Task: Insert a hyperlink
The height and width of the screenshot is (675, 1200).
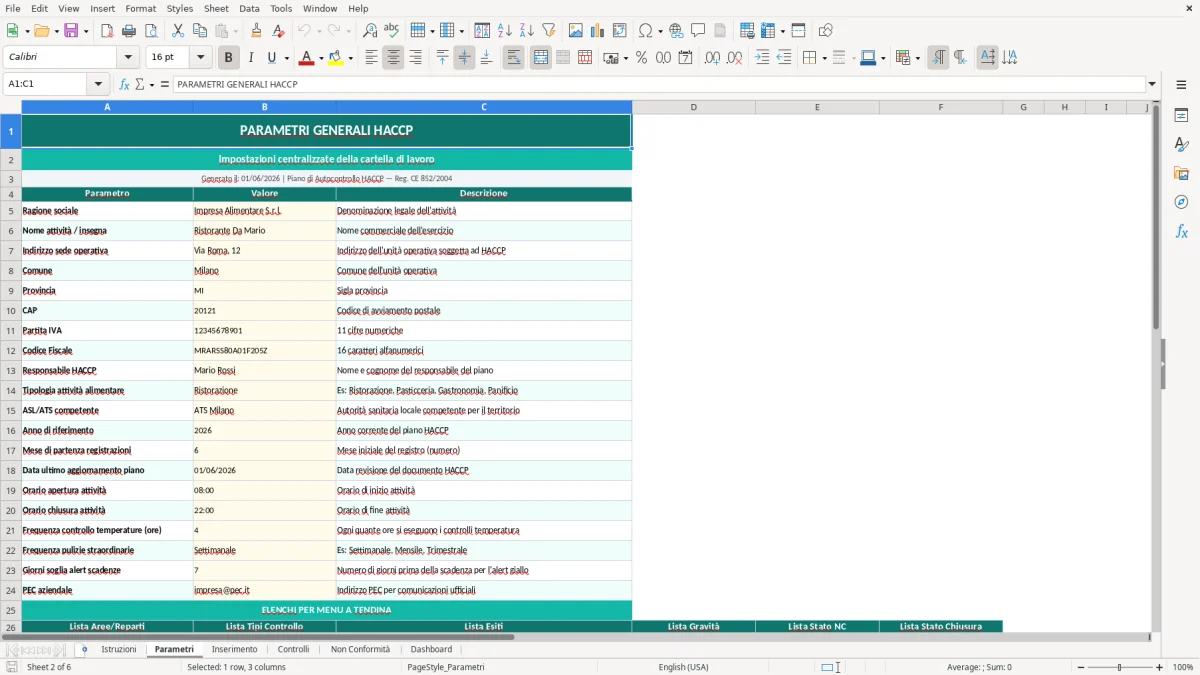Action: tap(676, 31)
